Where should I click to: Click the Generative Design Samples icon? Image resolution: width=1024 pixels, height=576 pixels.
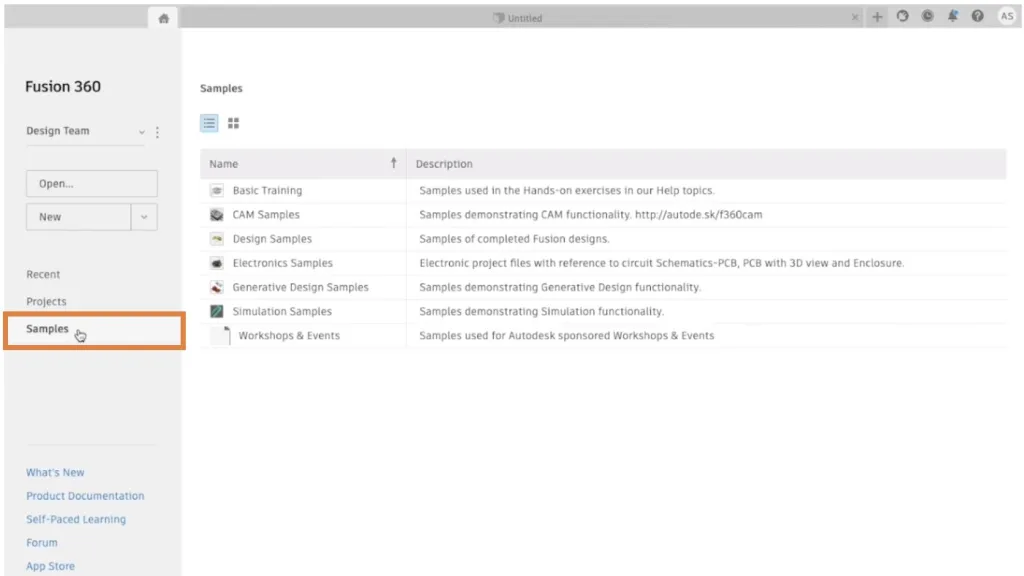(x=217, y=287)
